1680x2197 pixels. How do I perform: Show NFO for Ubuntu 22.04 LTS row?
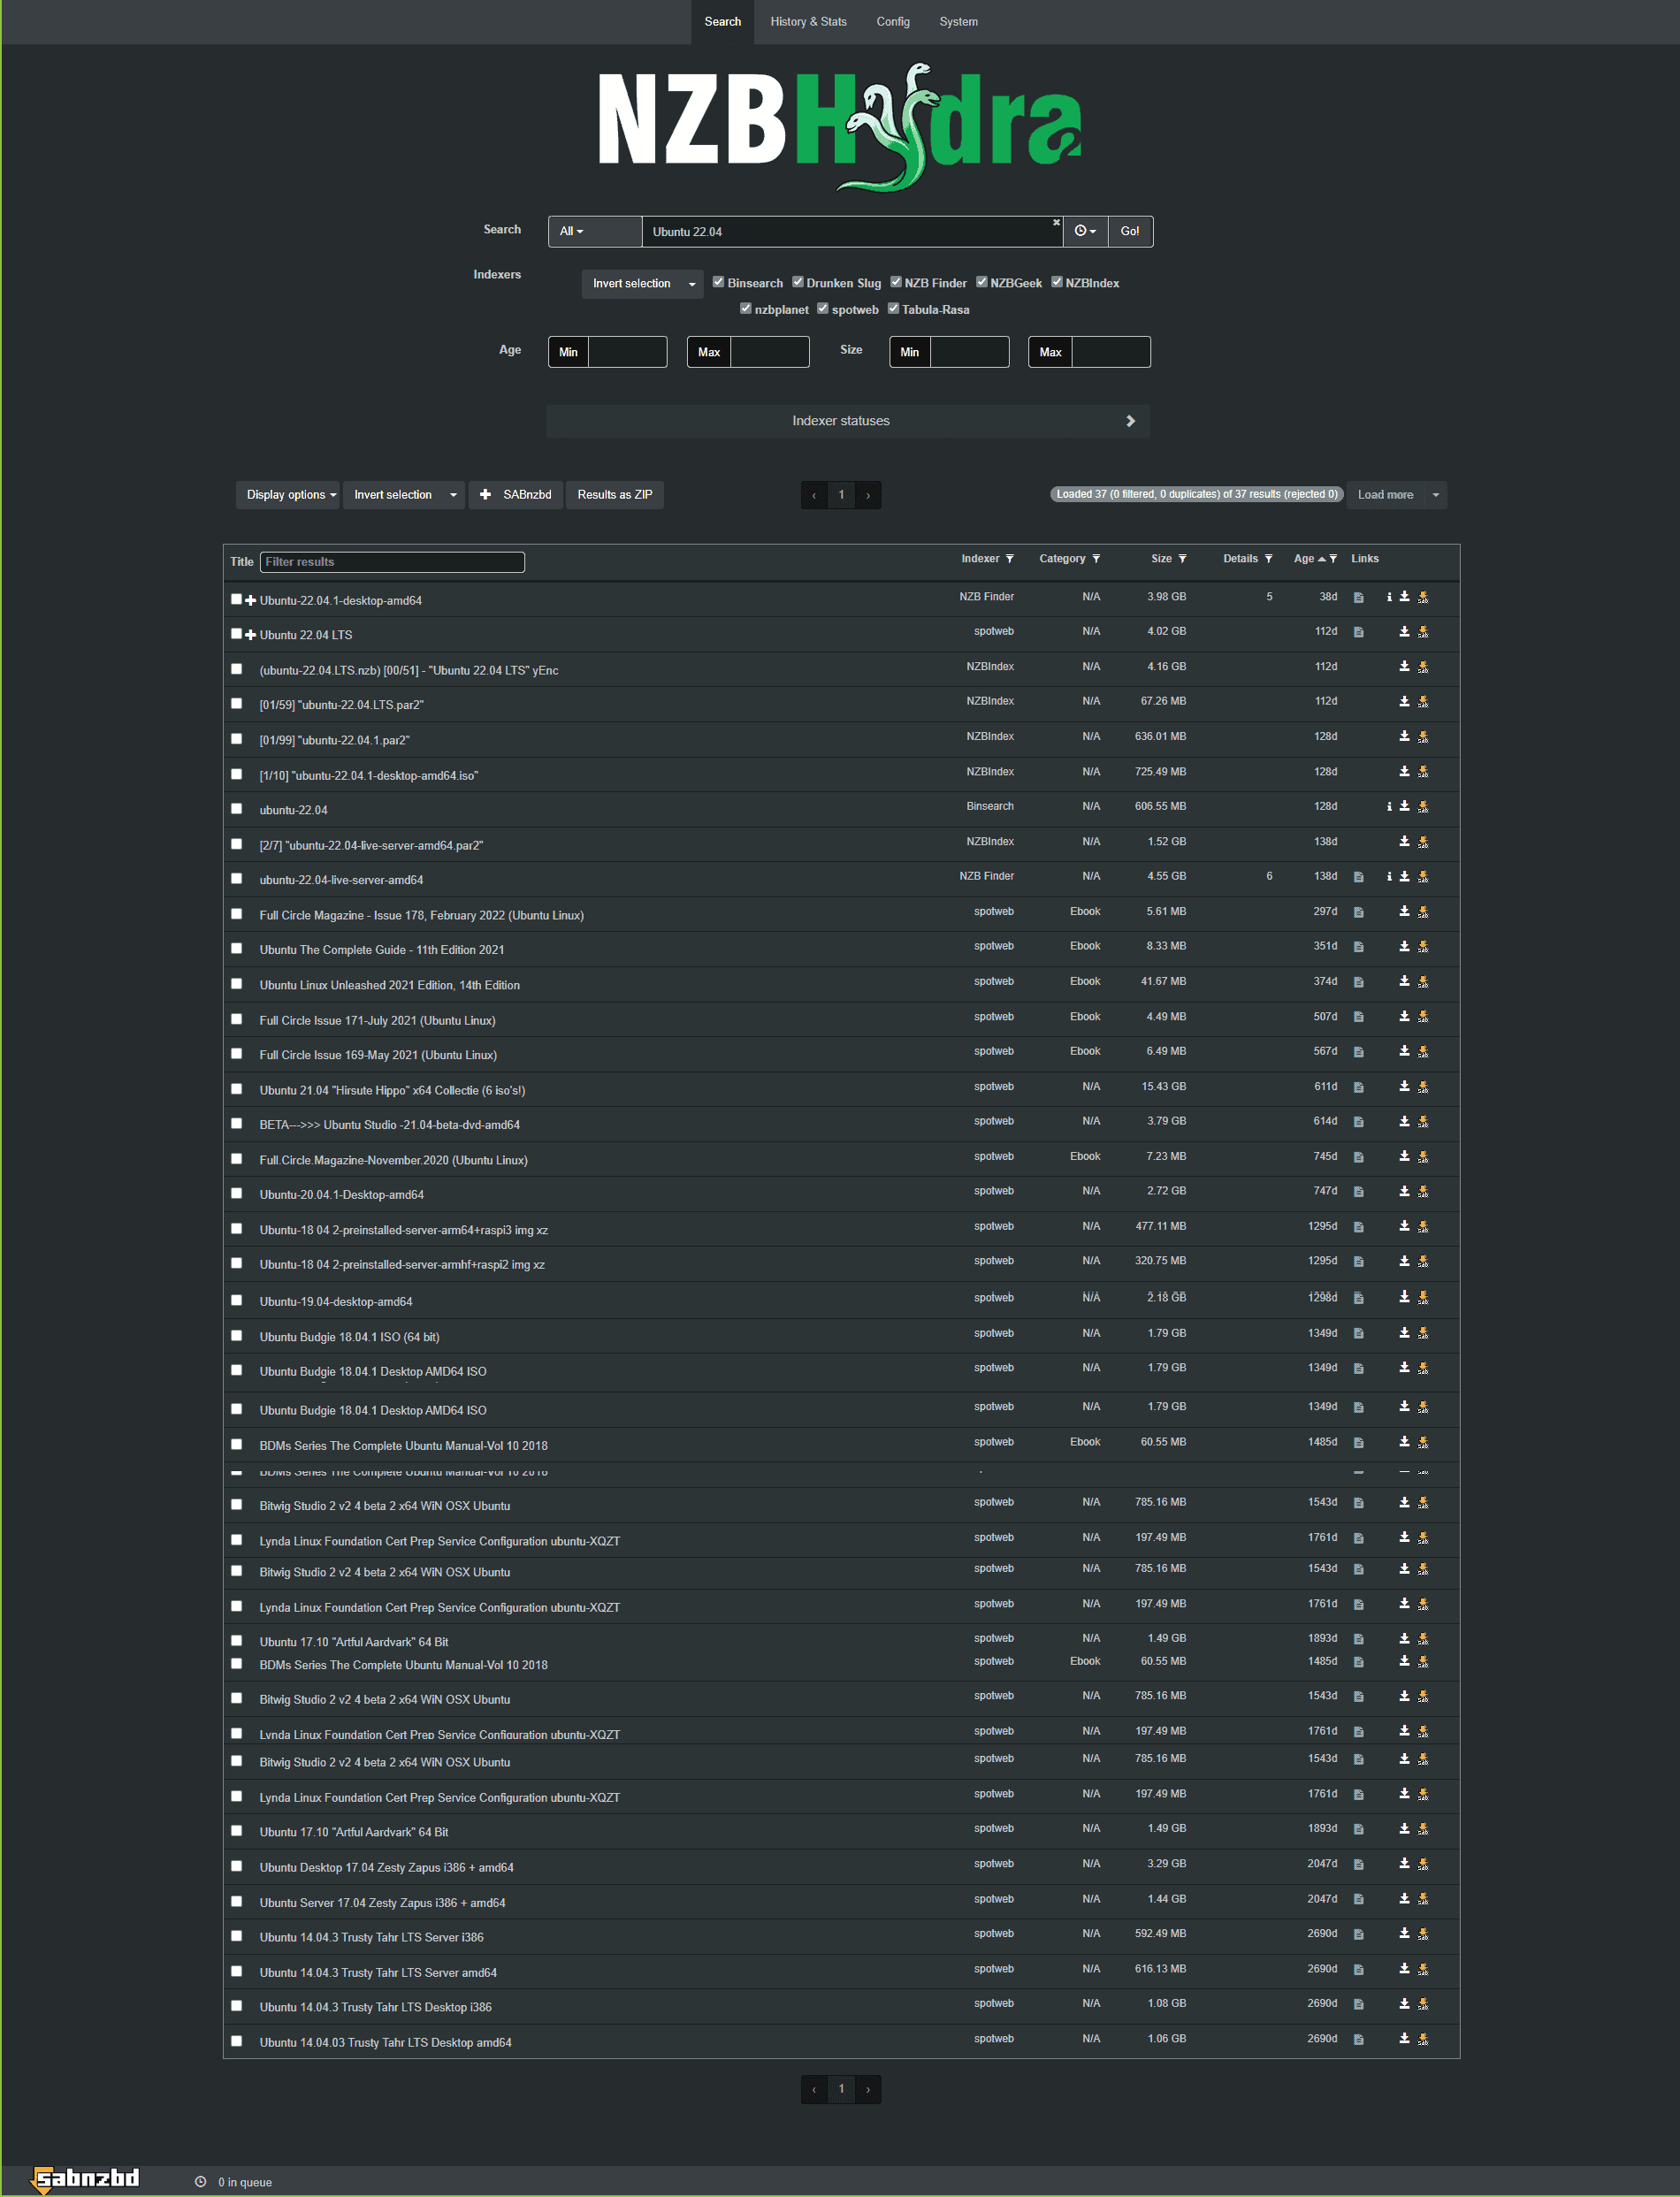click(x=1358, y=632)
